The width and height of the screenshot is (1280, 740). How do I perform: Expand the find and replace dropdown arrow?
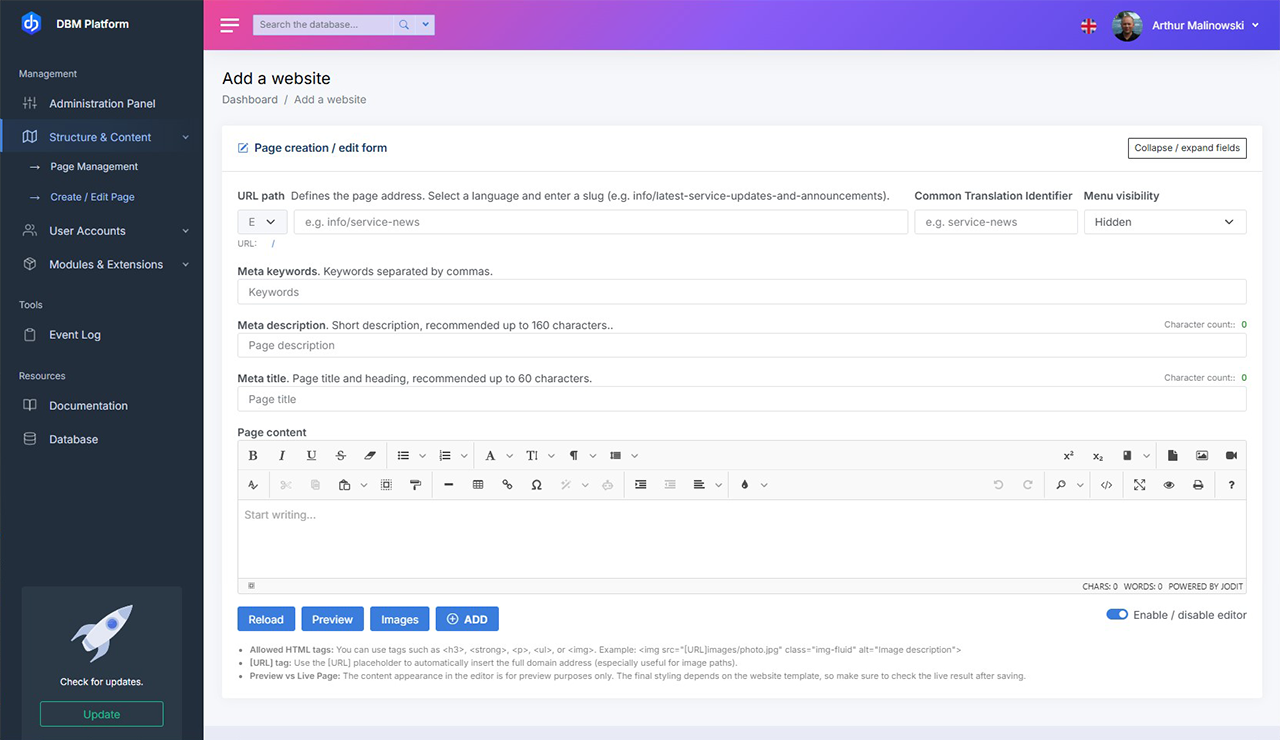click(x=1081, y=486)
